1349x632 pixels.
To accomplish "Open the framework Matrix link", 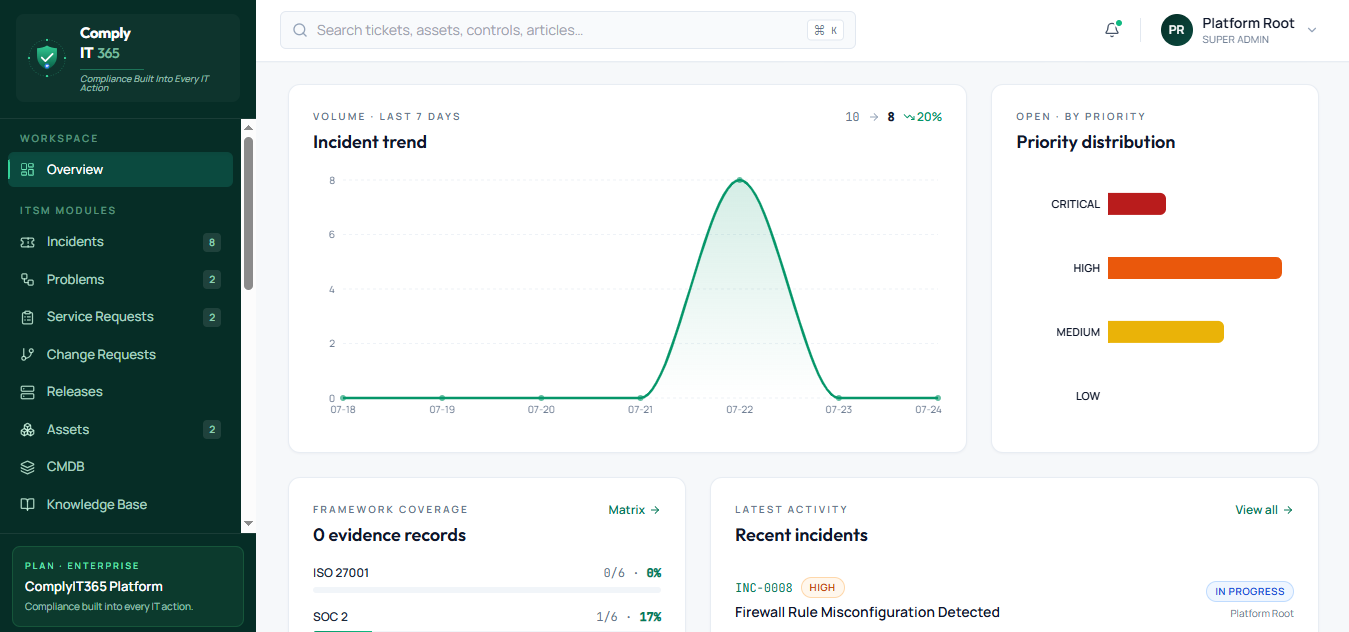I will (634, 510).
